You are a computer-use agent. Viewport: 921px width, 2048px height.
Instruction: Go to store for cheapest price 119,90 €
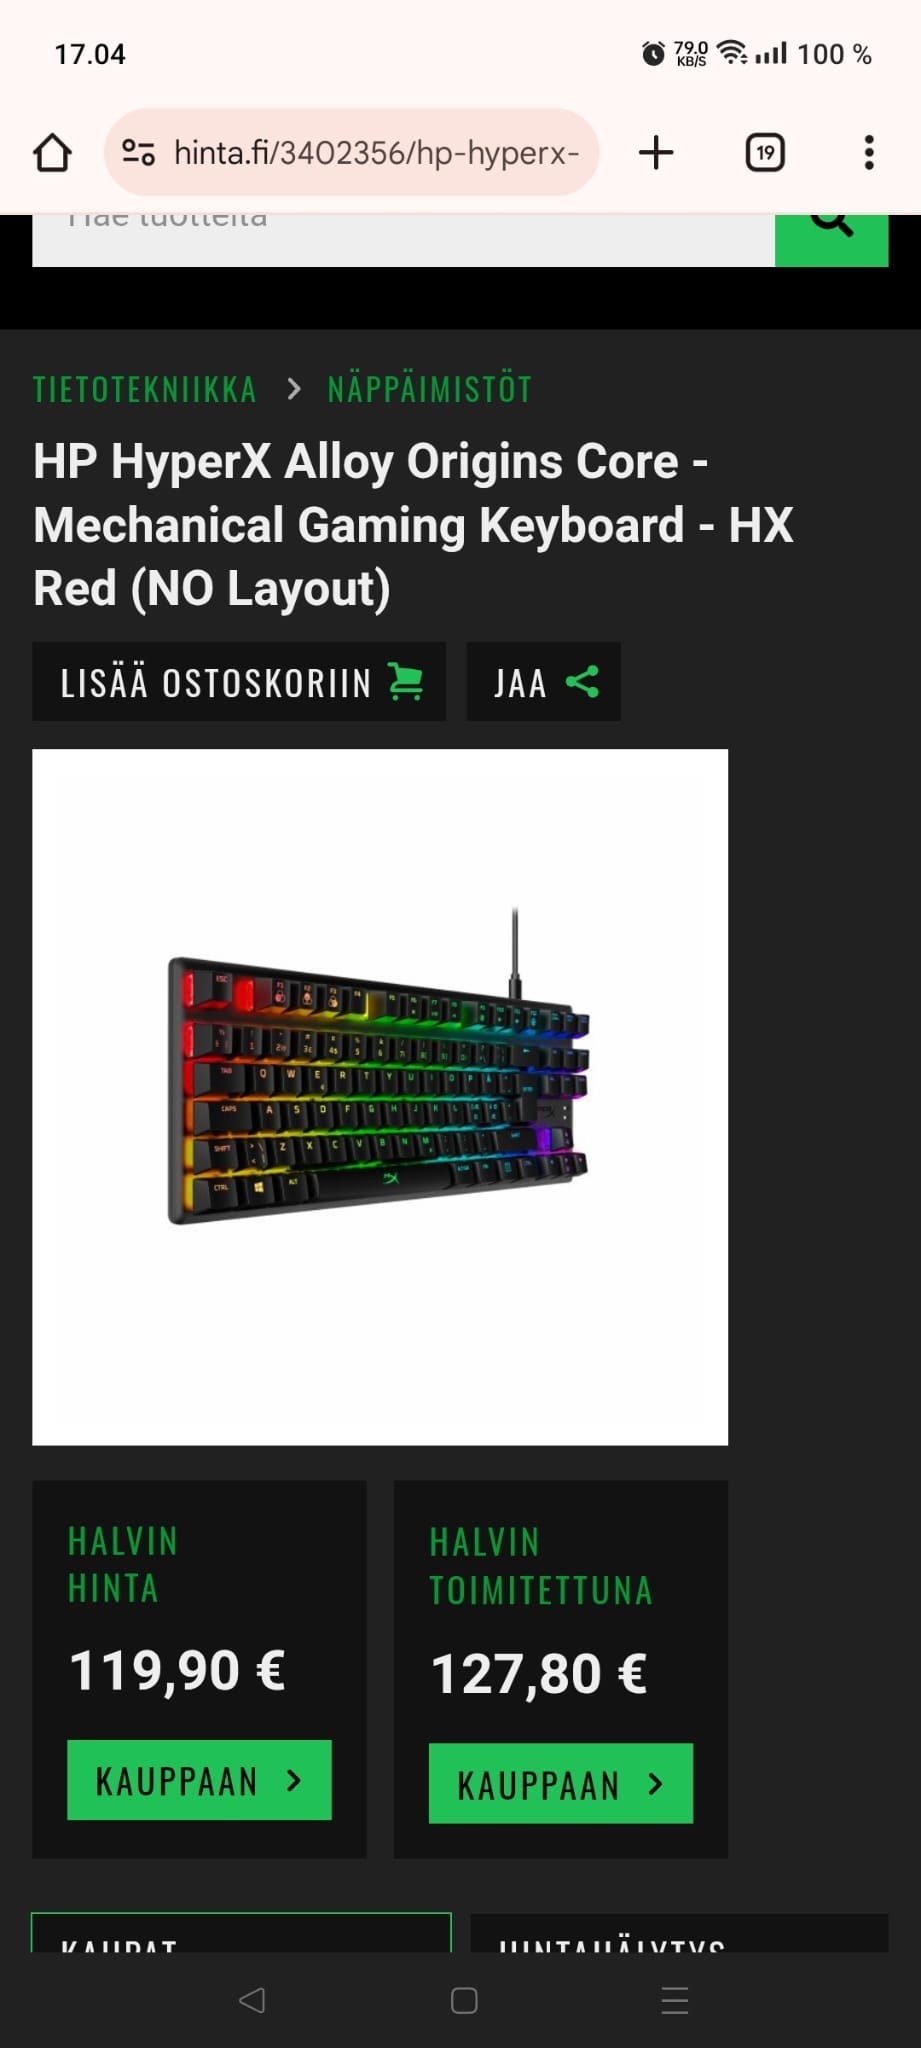199,1780
